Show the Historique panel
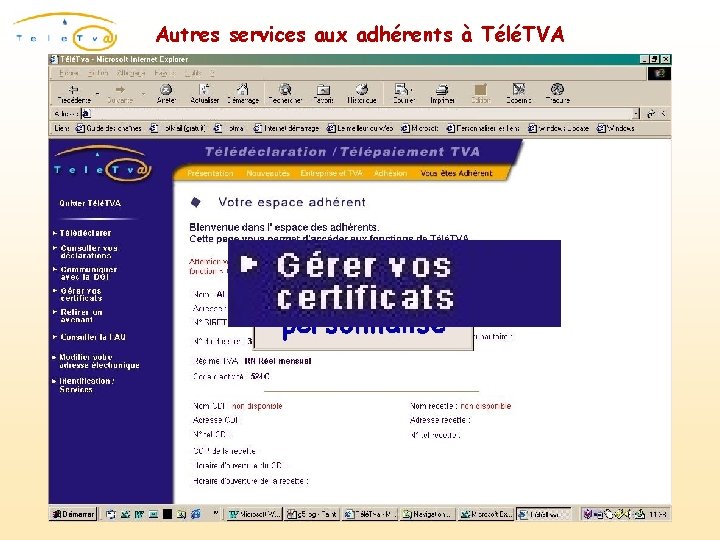The image size is (720, 540). 361,94
